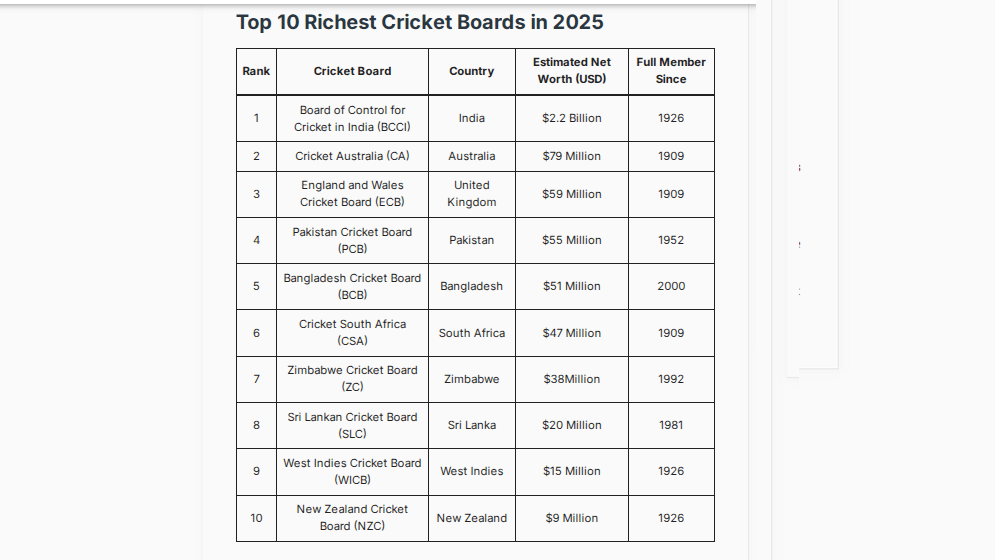This screenshot has height=560, width=995.
Task: Select the 'Cricket Australia (CA)' cell
Action: (352, 156)
